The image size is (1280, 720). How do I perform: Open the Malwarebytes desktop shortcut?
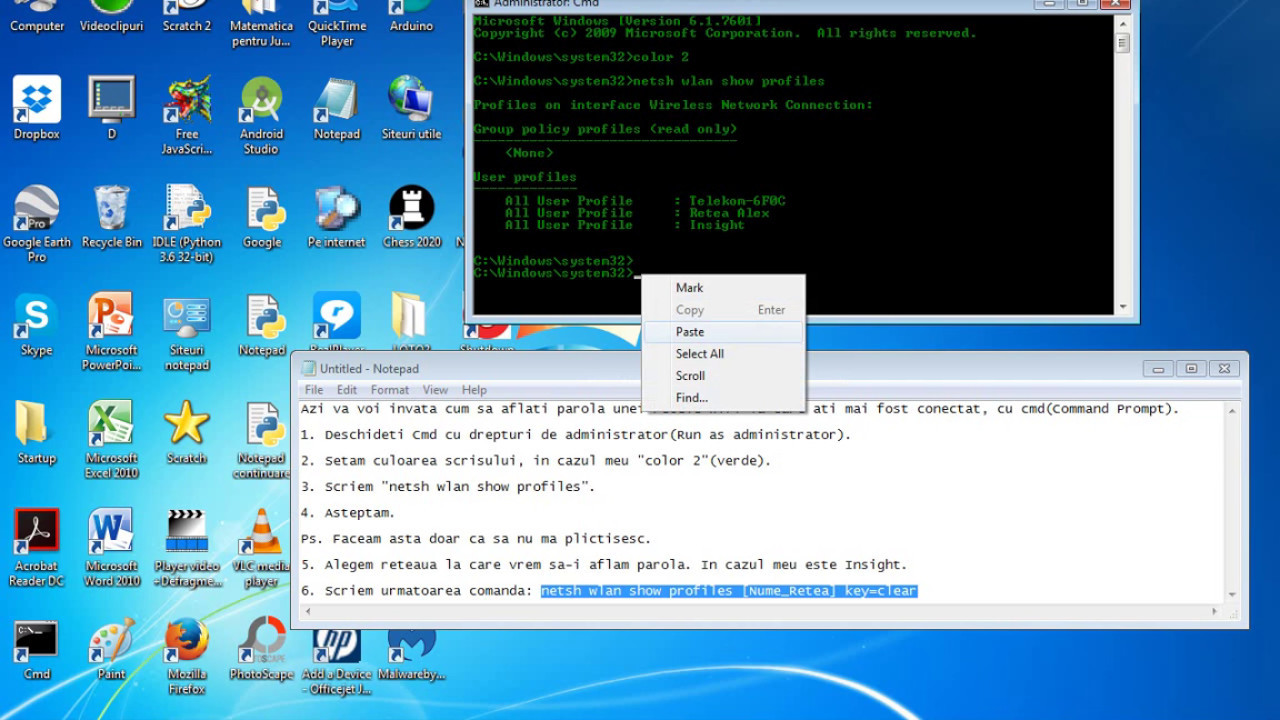pyautogui.click(x=411, y=652)
